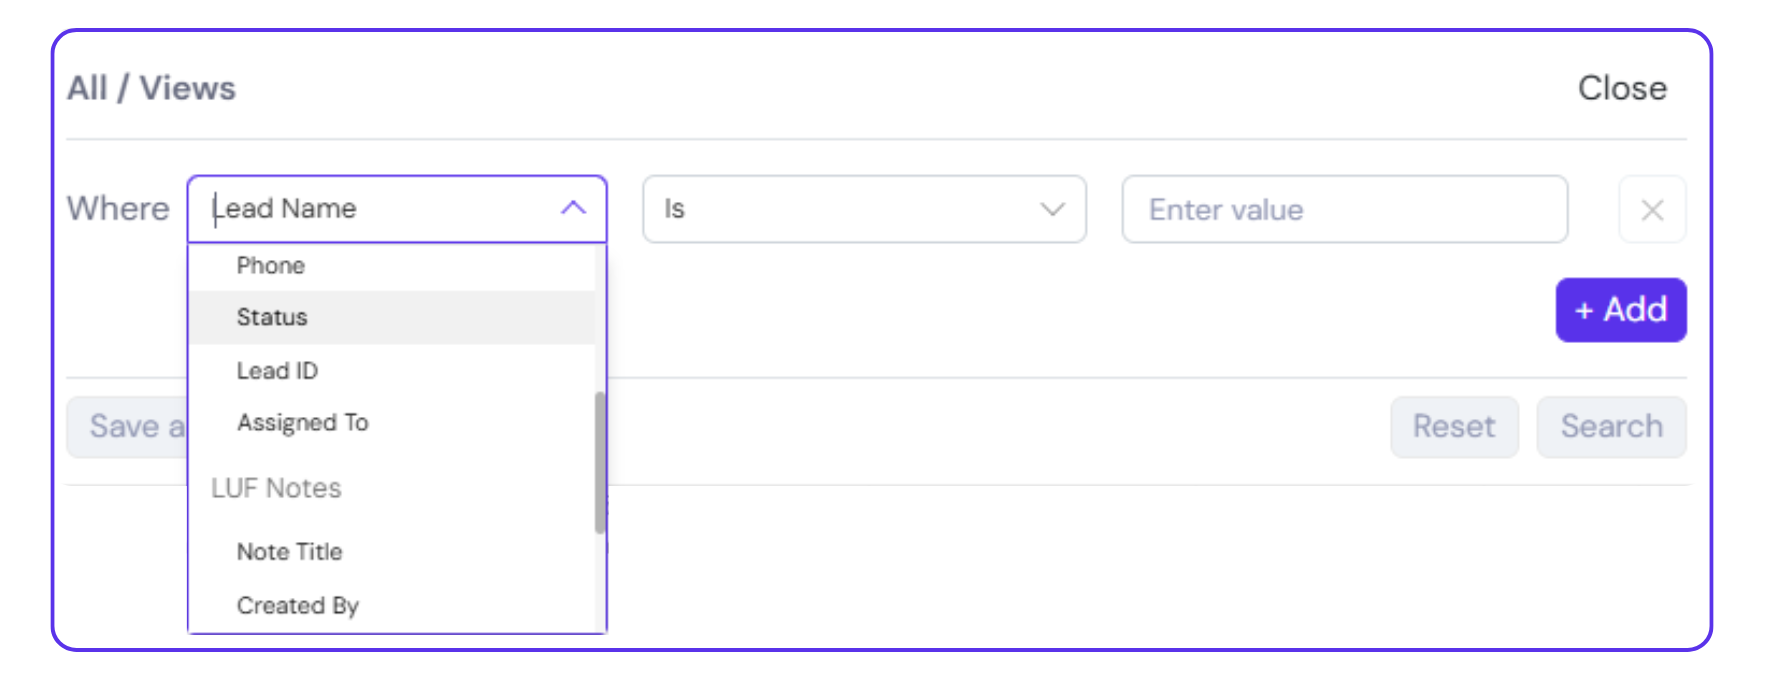The width and height of the screenshot is (1775, 673).
Task: Pick Lead ID in the dropdown list
Action: pyautogui.click(x=277, y=371)
